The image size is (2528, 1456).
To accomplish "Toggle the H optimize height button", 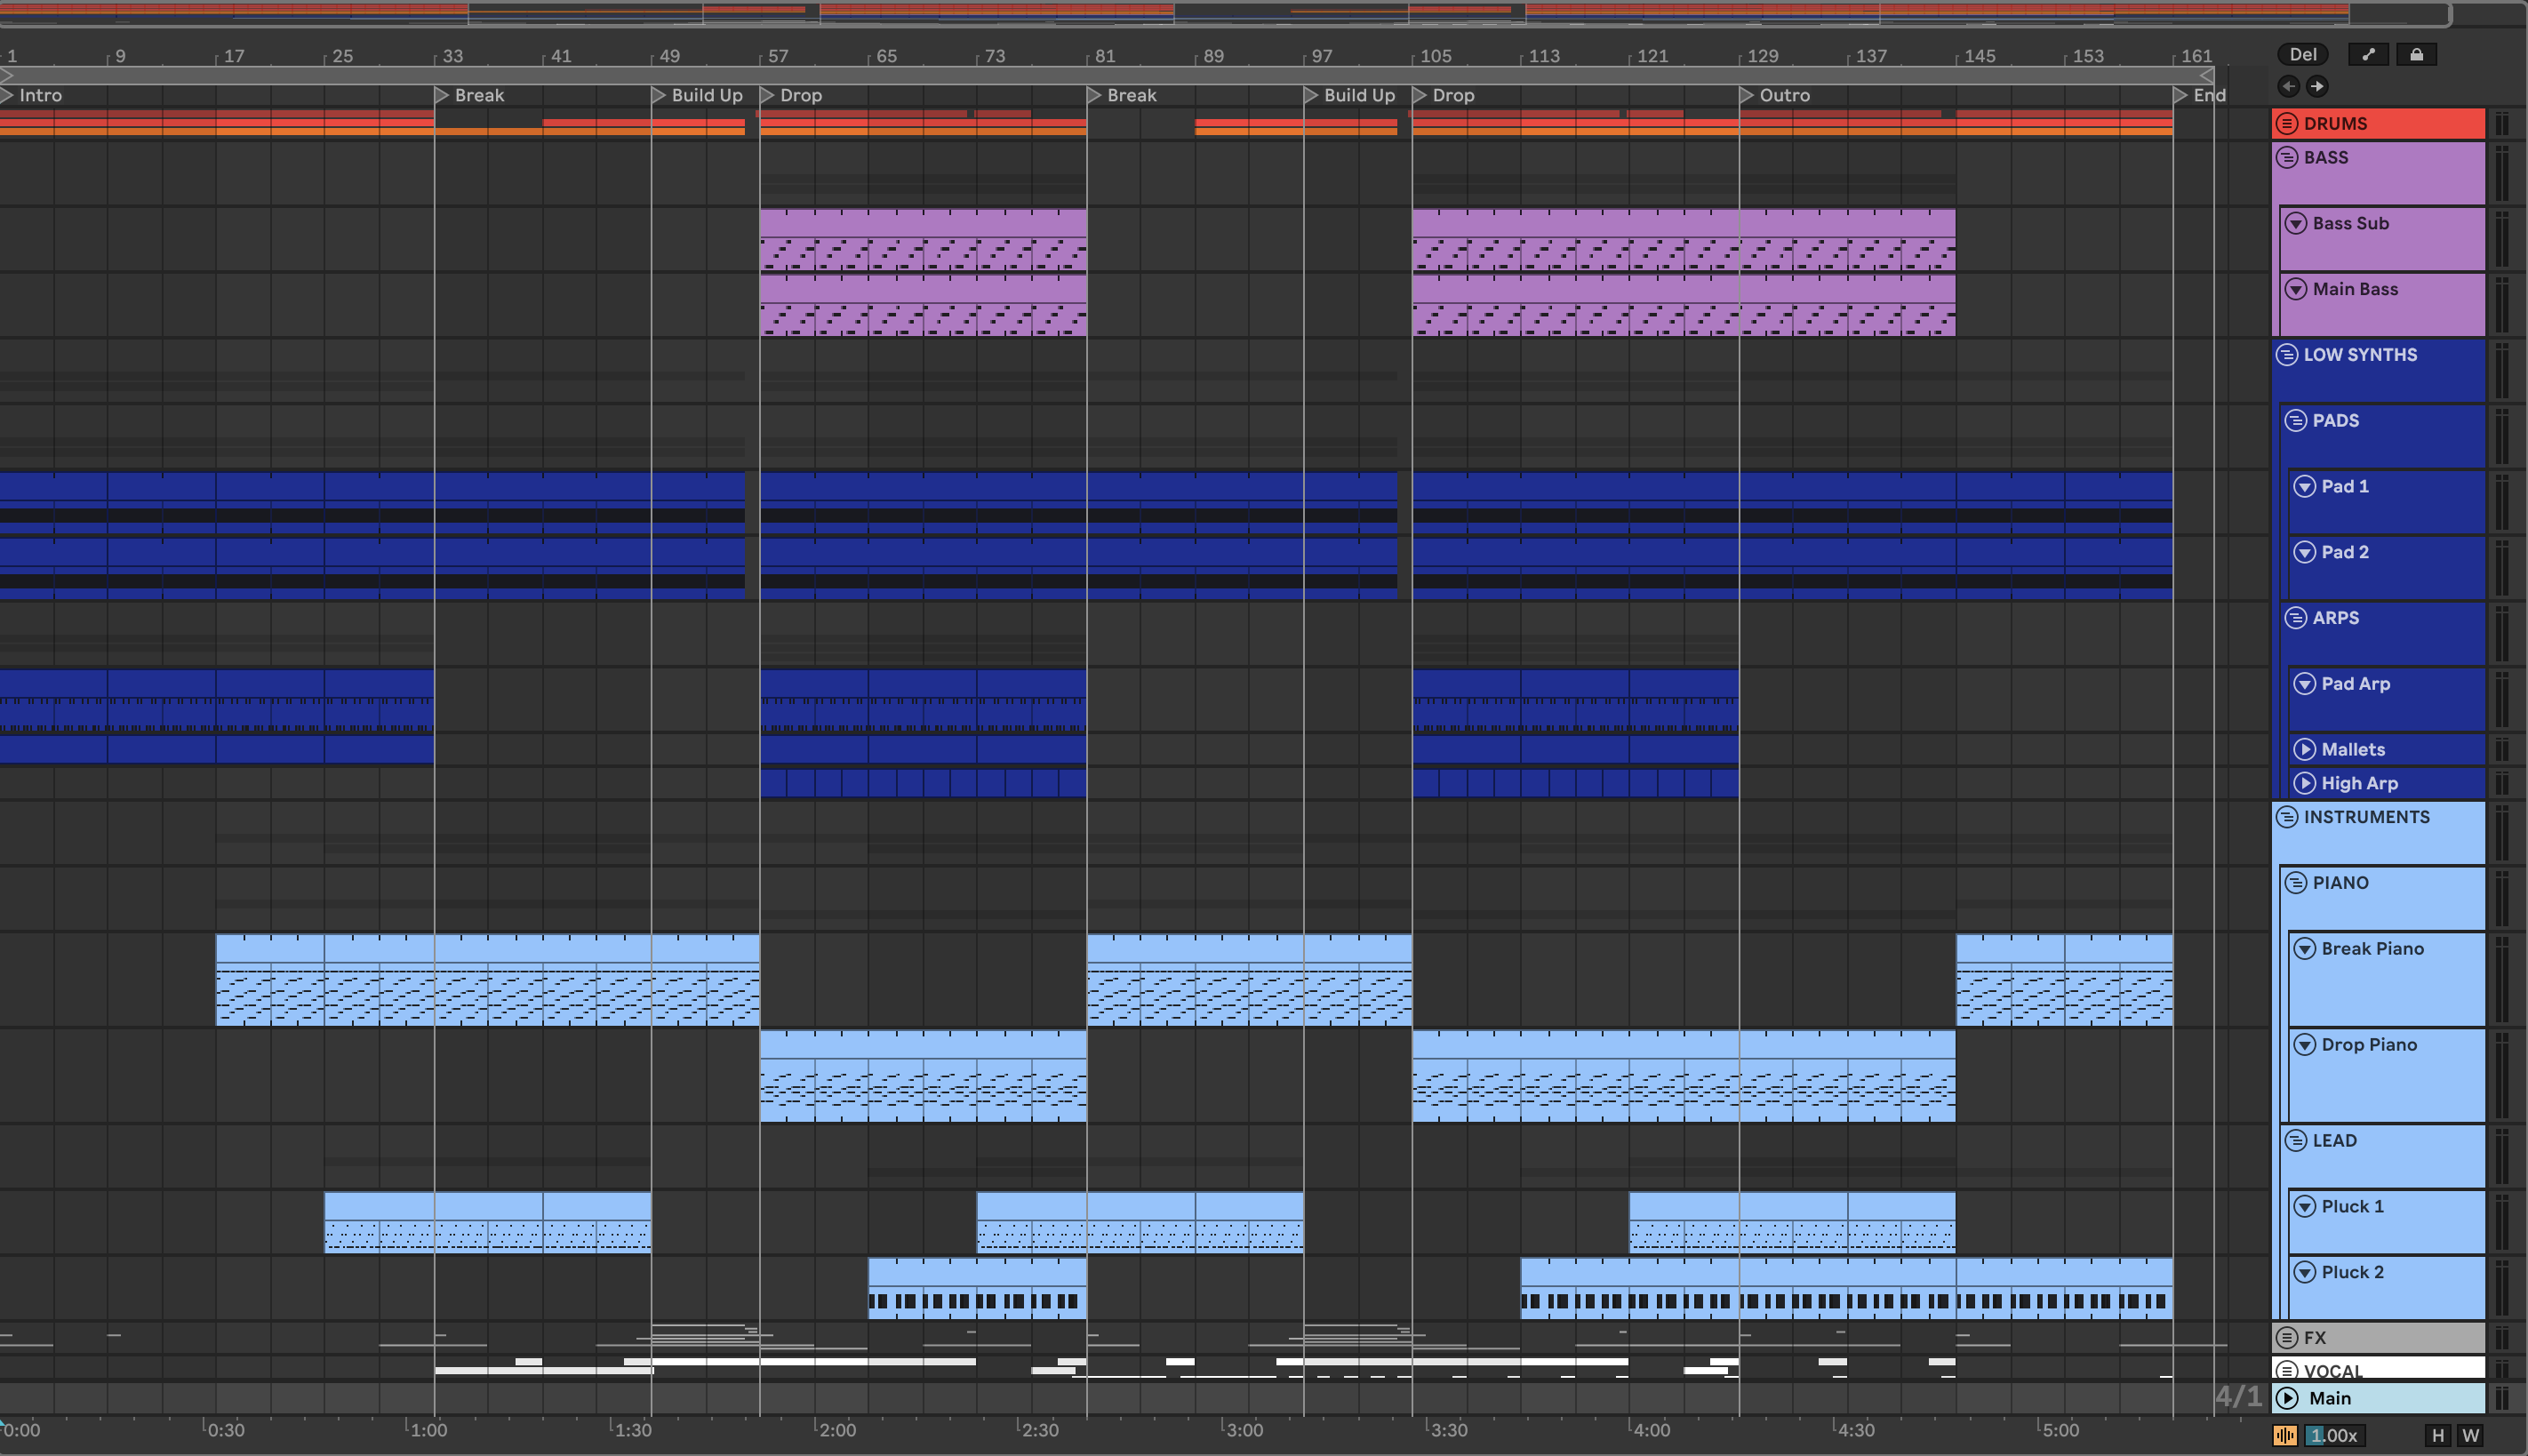I will click(x=2438, y=1436).
